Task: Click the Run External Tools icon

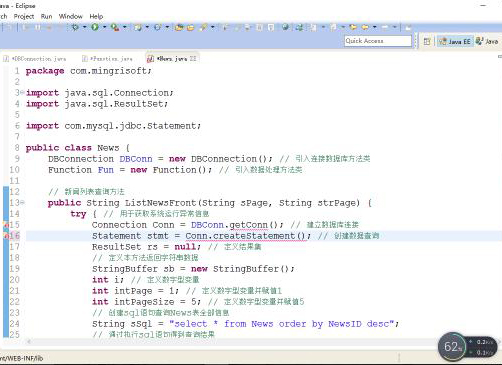Action: 115,27
